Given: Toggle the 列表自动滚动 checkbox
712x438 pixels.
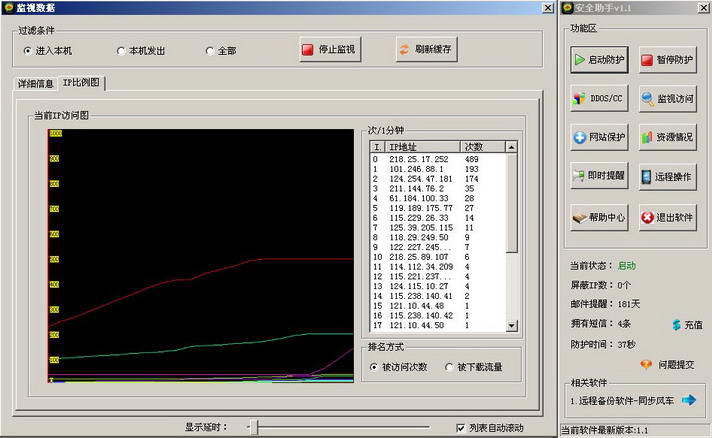Looking at the screenshot, I should (460, 427).
